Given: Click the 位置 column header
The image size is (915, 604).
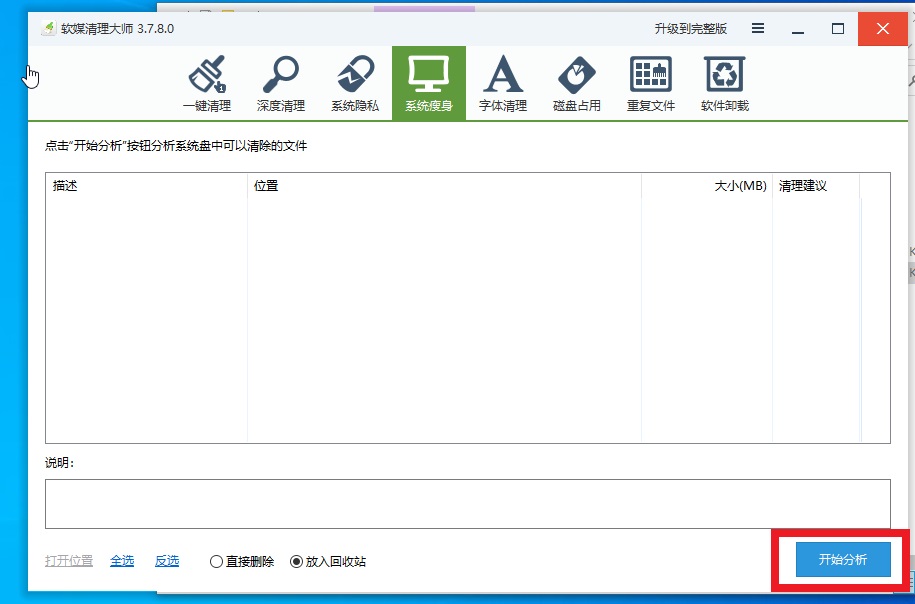Looking at the screenshot, I should [x=444, y=186].
